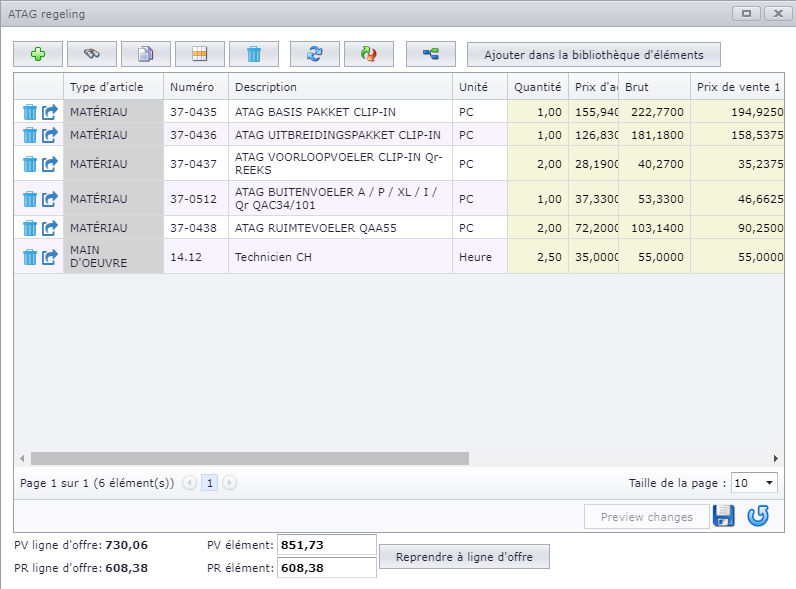
Task: Delete row 37-0435 with trash icon
Action: coord(30,112)
